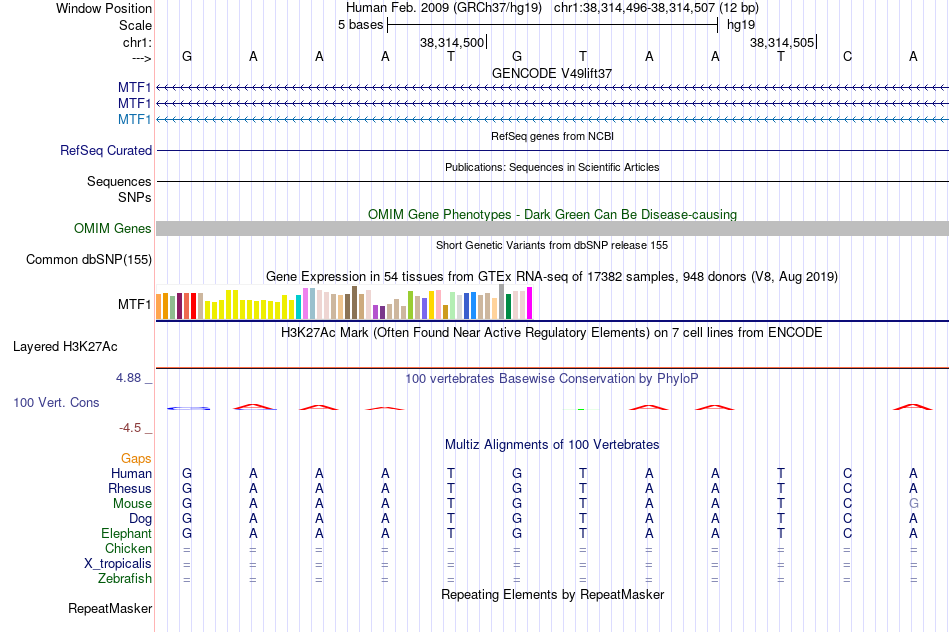Click the Mouse species label
The image size is (950, 632).
[x=133, y=504]
